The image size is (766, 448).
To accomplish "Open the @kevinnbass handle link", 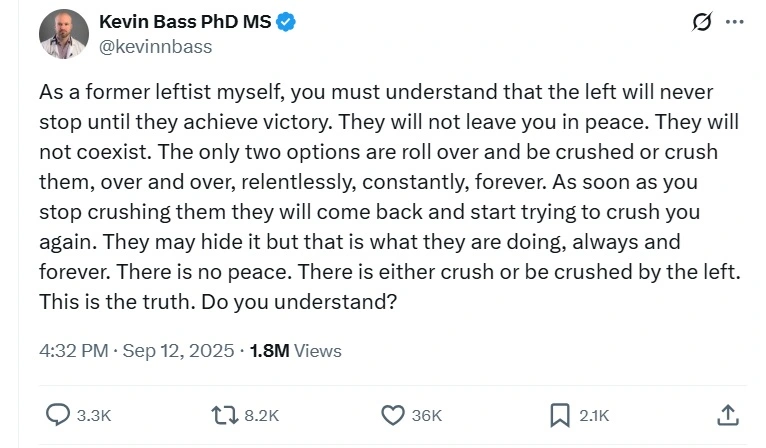I will (x=155, y=46).
